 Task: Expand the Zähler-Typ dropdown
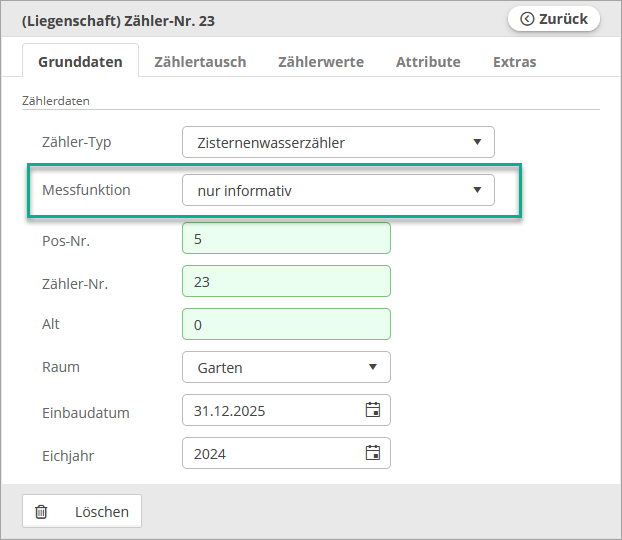tap(338, 142)
